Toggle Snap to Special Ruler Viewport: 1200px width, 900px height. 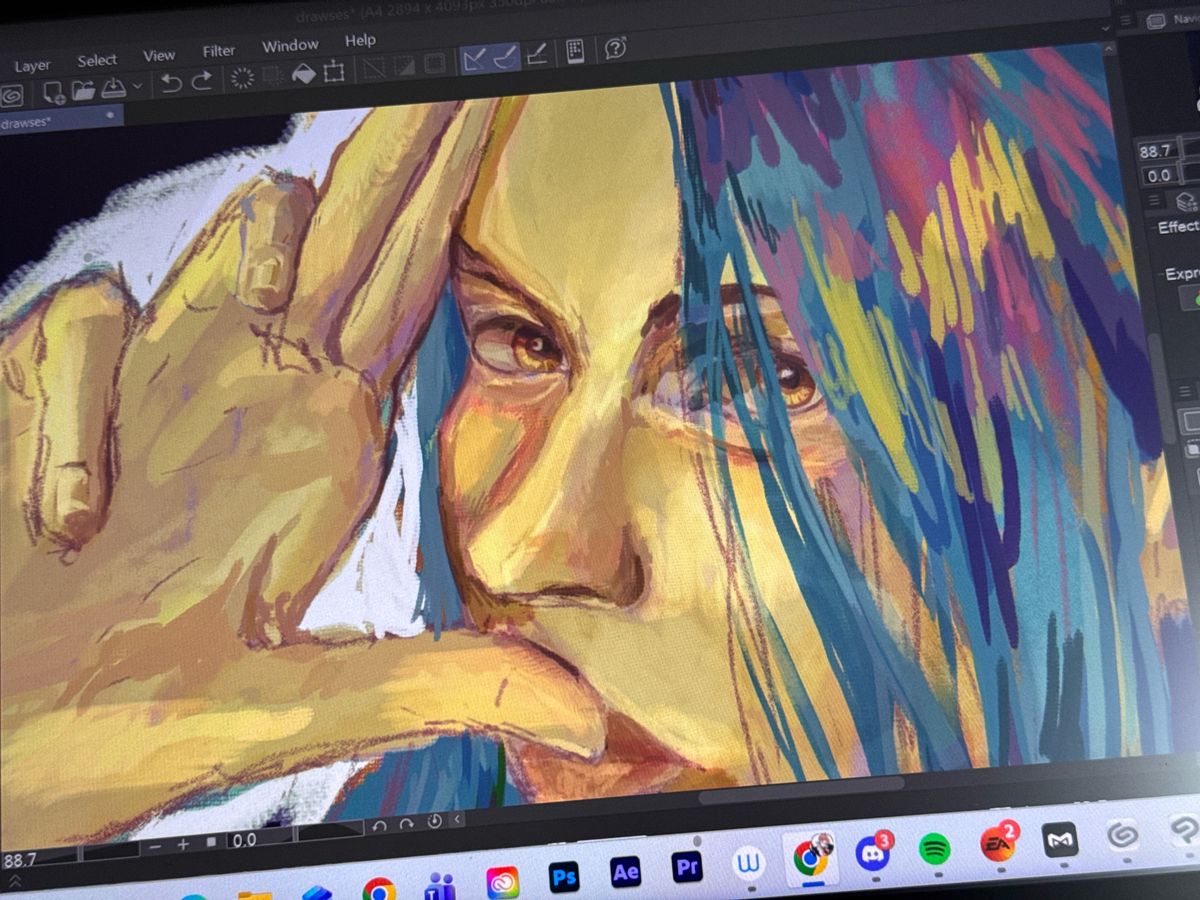point(505,57)
